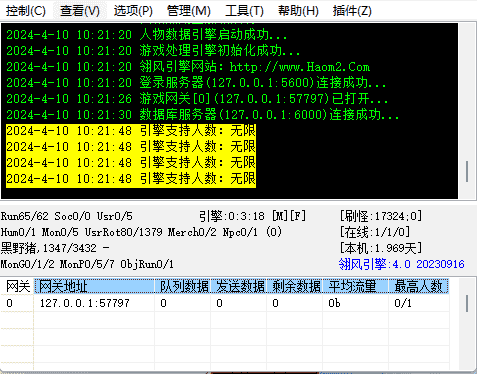Viewport: 477px width, 374px height.
Task: Select the 平均流量 column header
Action: [356, 286]
